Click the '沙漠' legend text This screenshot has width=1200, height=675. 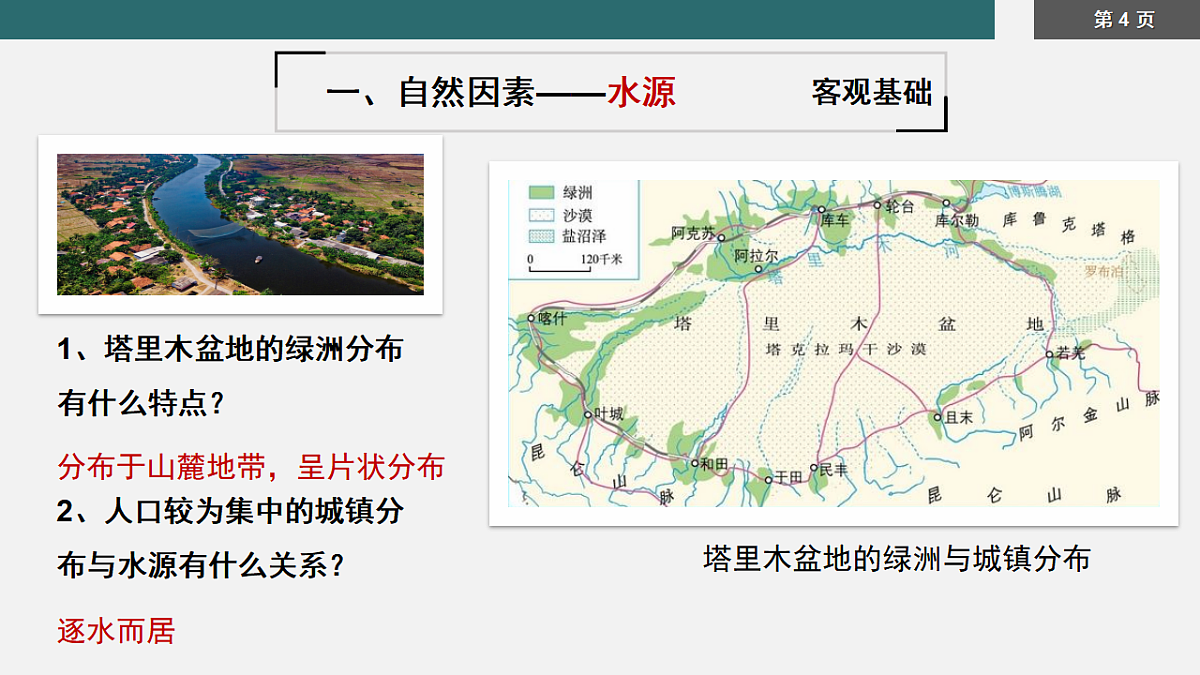[x=578, y=214]
